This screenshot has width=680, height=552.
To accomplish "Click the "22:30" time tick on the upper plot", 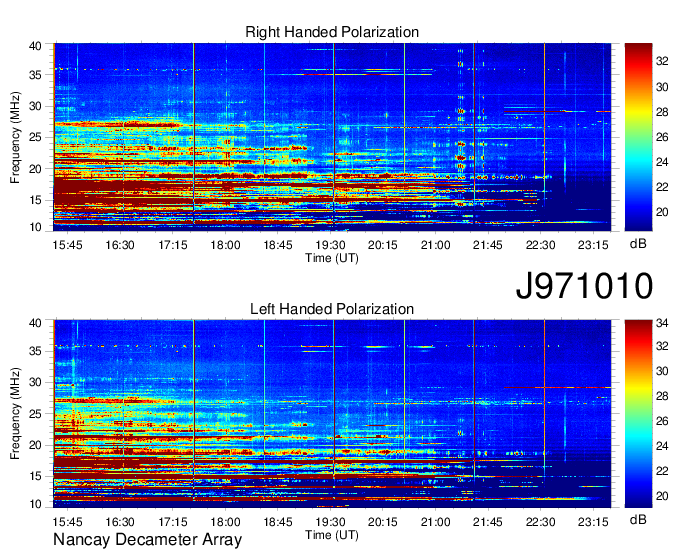I will [540, 245].
